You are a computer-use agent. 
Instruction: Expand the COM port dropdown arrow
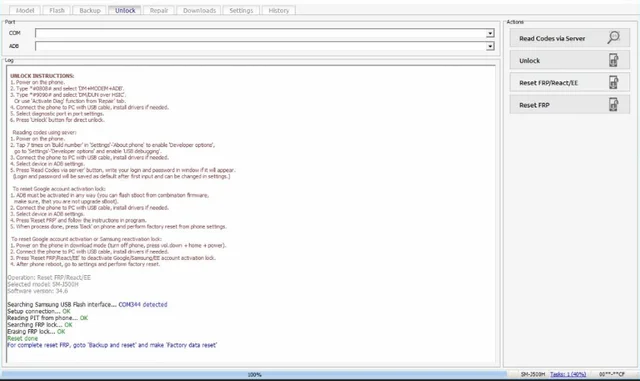coord(490,33)
